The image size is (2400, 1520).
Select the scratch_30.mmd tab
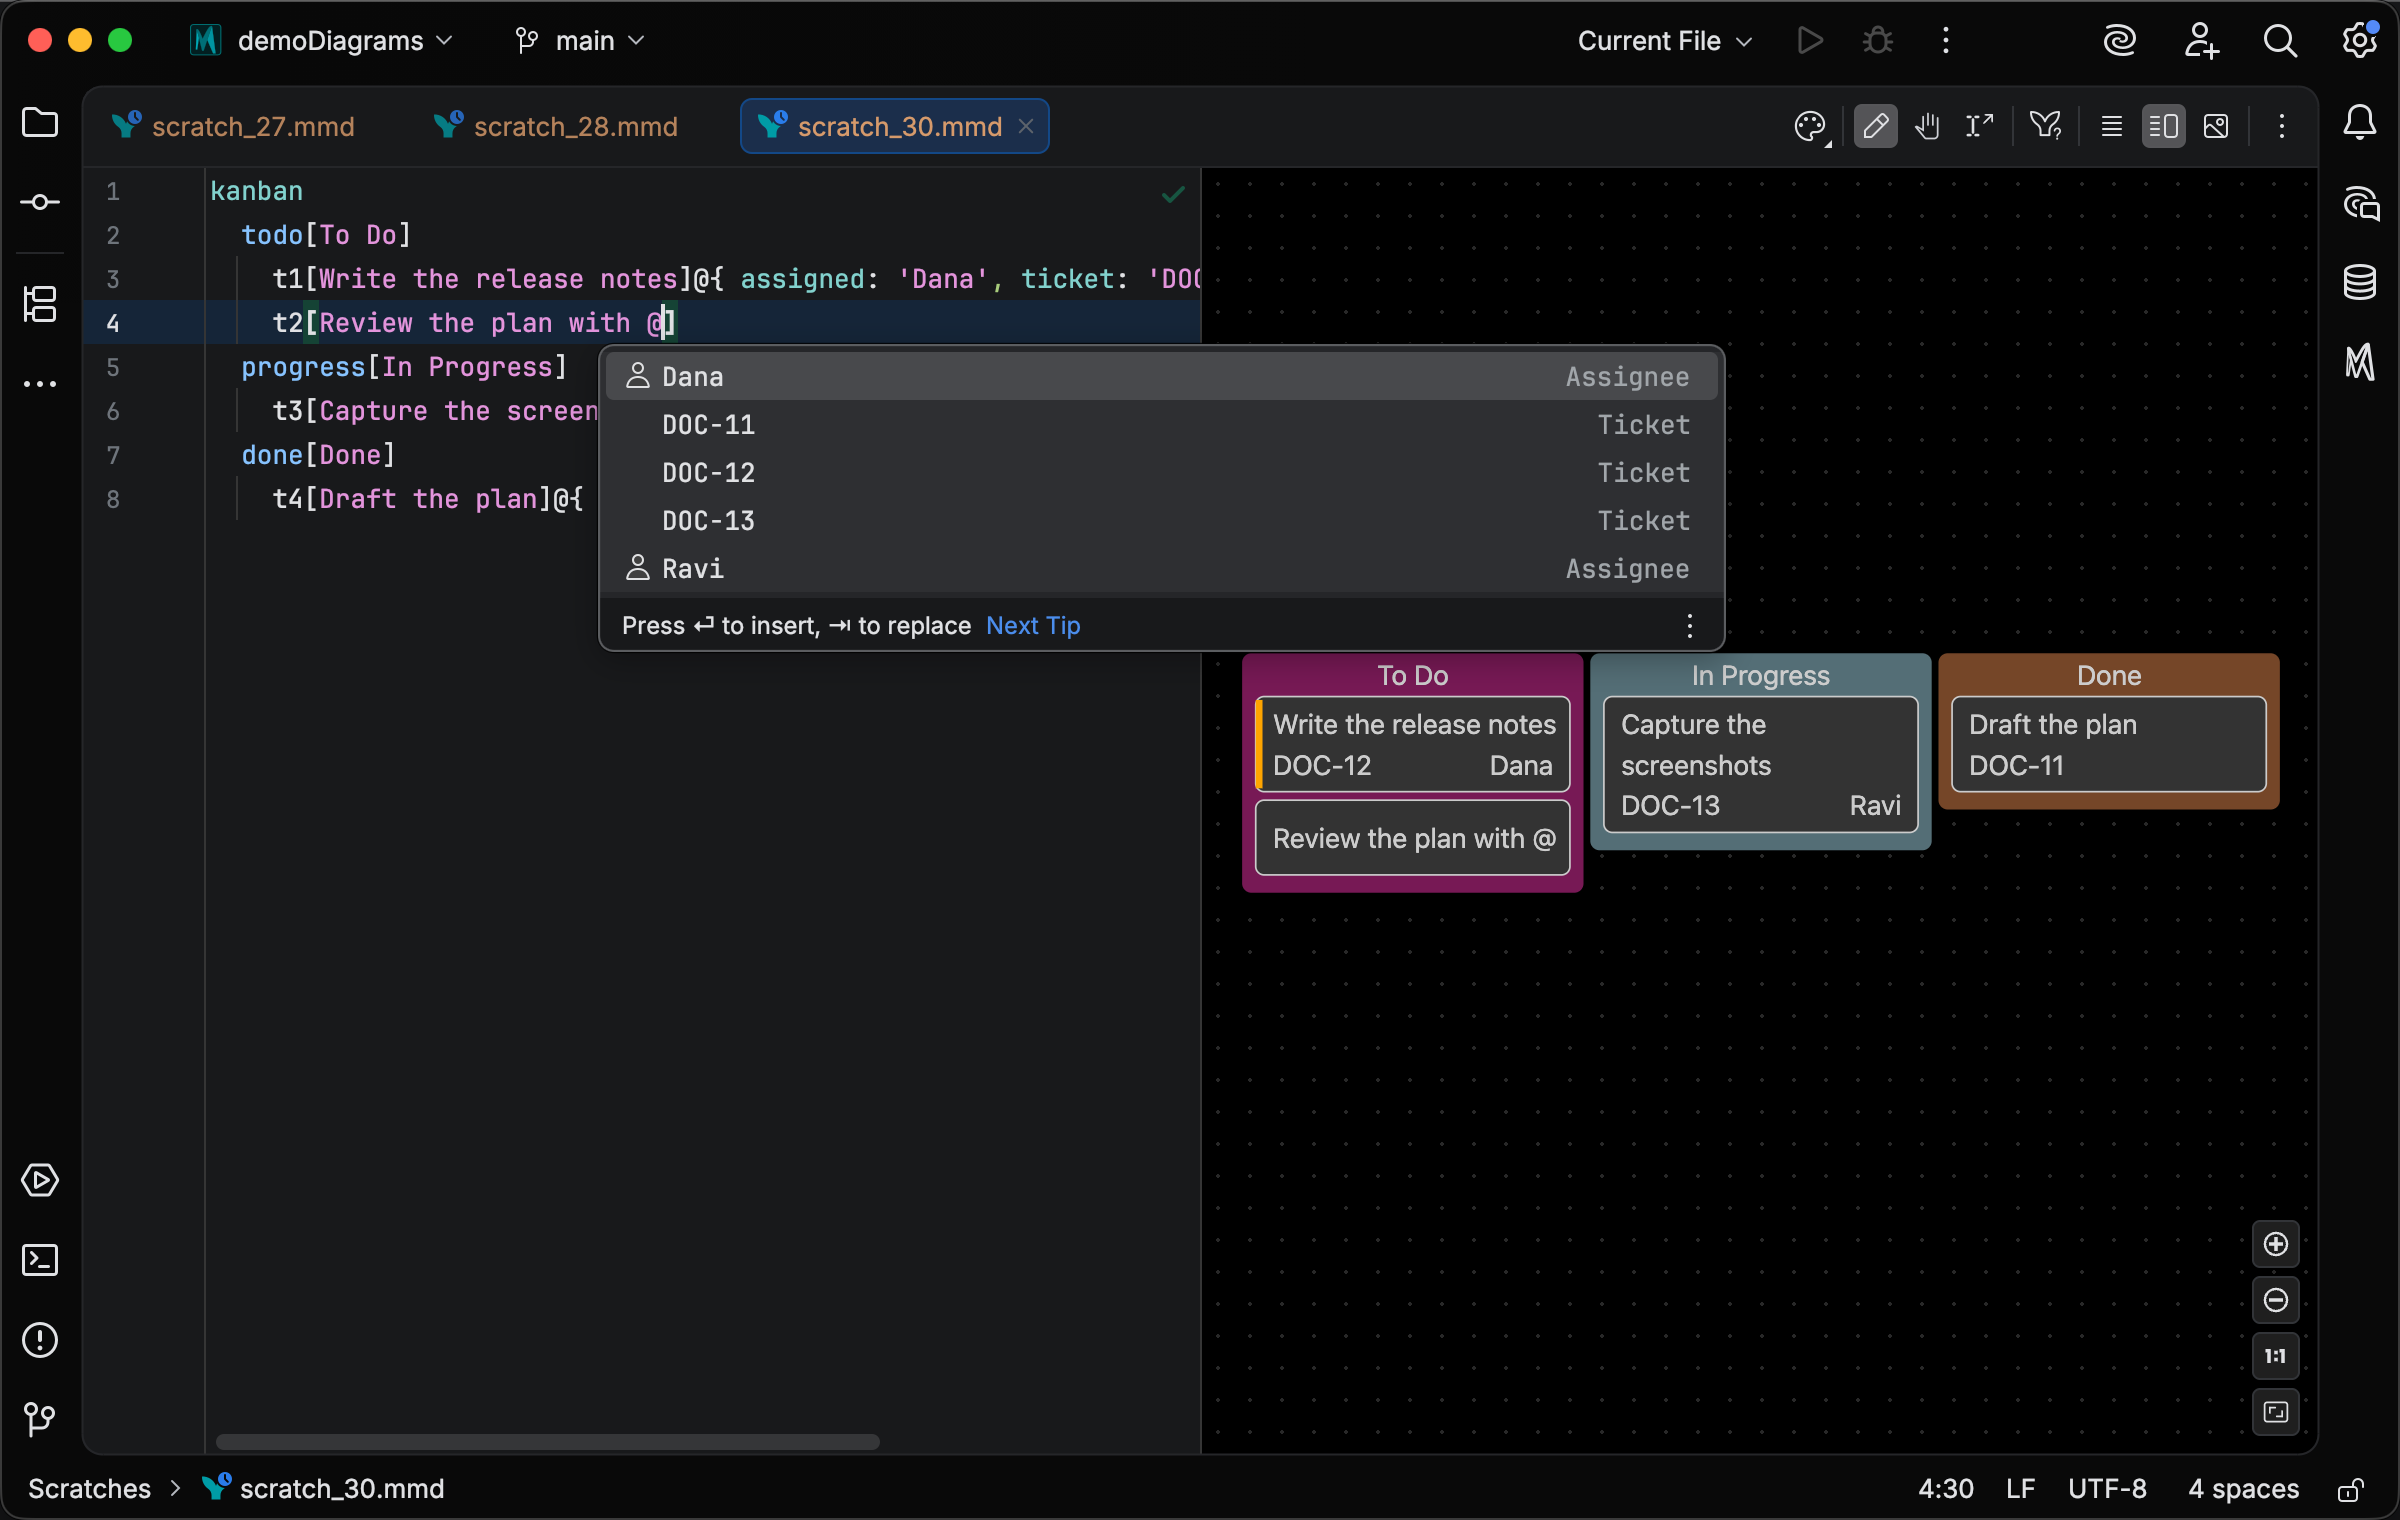point(894,127)
